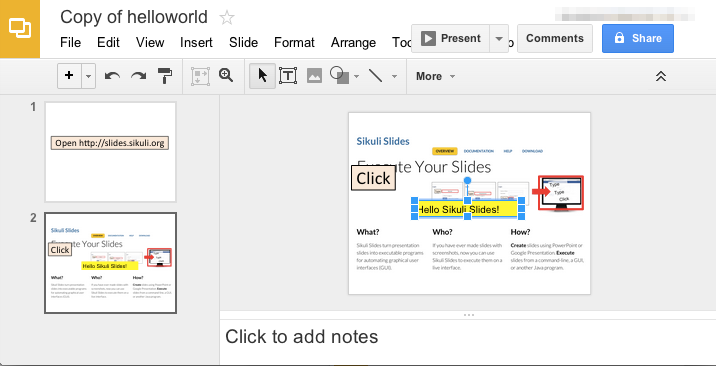Image resolution: width=716 pixels, height=366 pixels.
Task: Open the Slide menu
Action: 243,42
